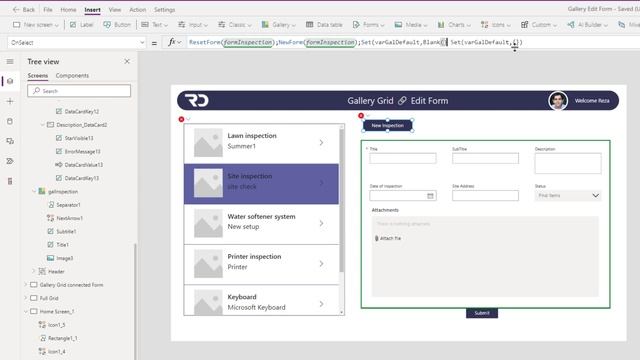Click the fx formula button
The image size is (640, 360).
[174, 42]
